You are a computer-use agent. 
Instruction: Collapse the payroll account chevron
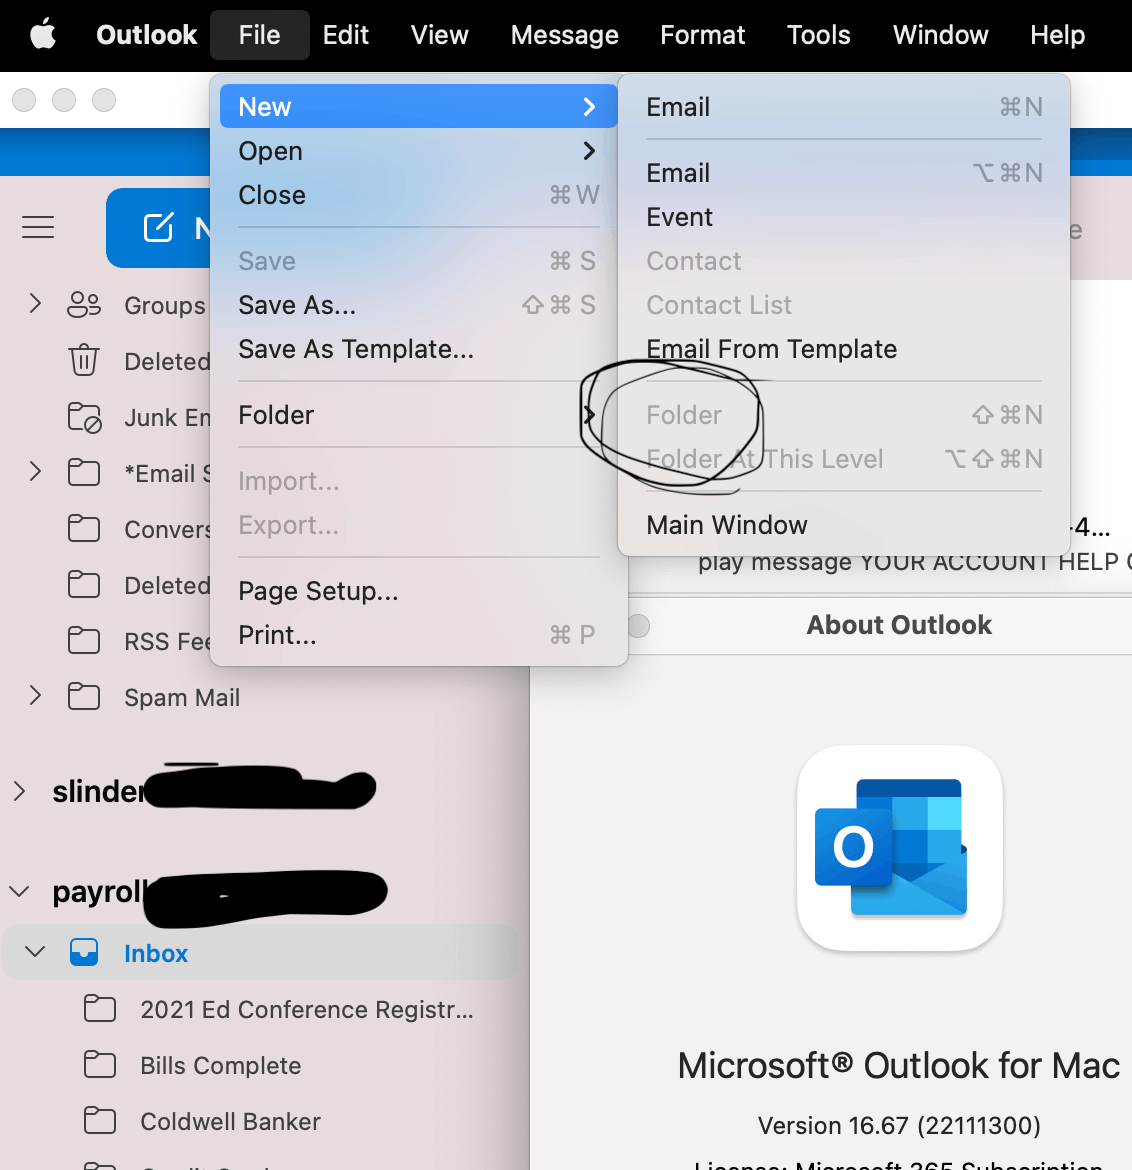[x=19, y=892]
